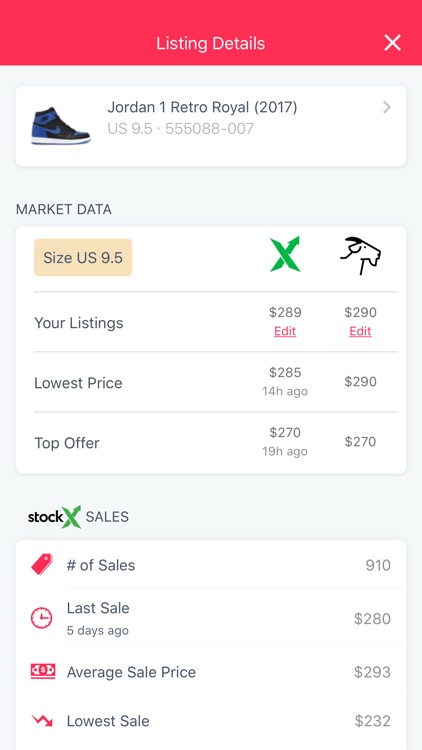Open the Jordan 1 Retro Royal title
This screenshot has width=422, height=750.
coord(202,107)
